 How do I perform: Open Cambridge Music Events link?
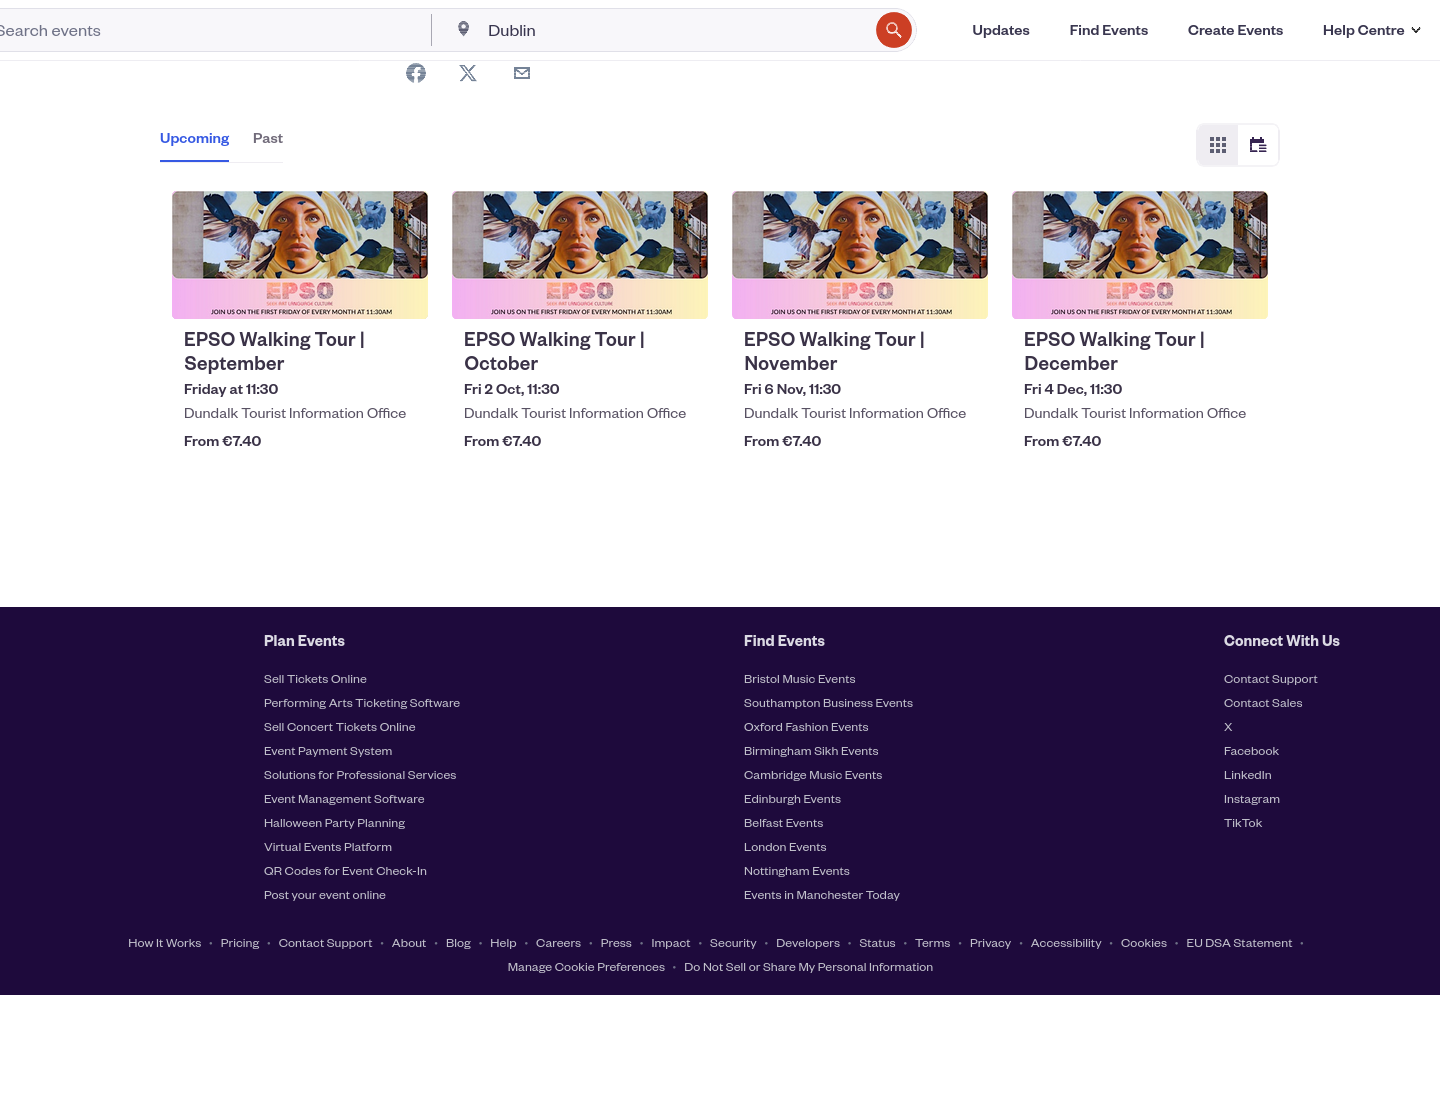(813, 775)
